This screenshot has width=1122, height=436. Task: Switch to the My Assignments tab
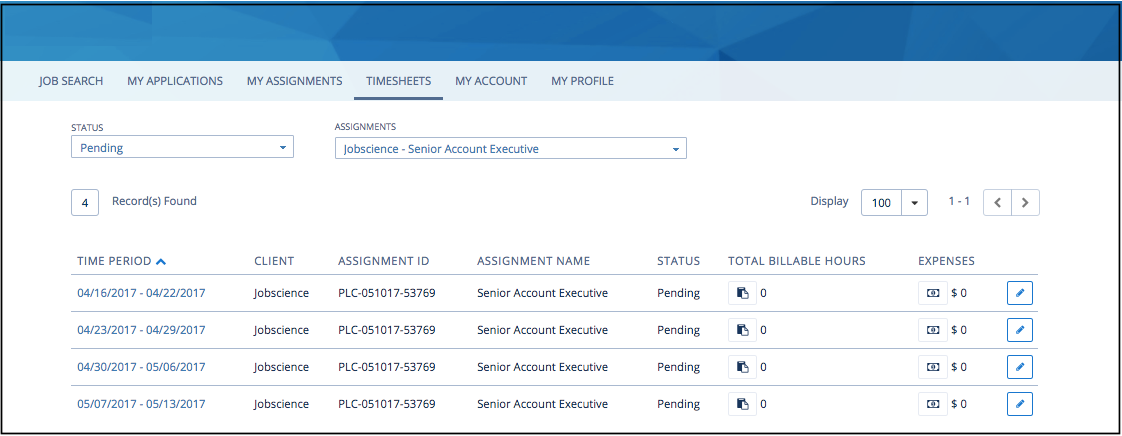pos(294,81)
